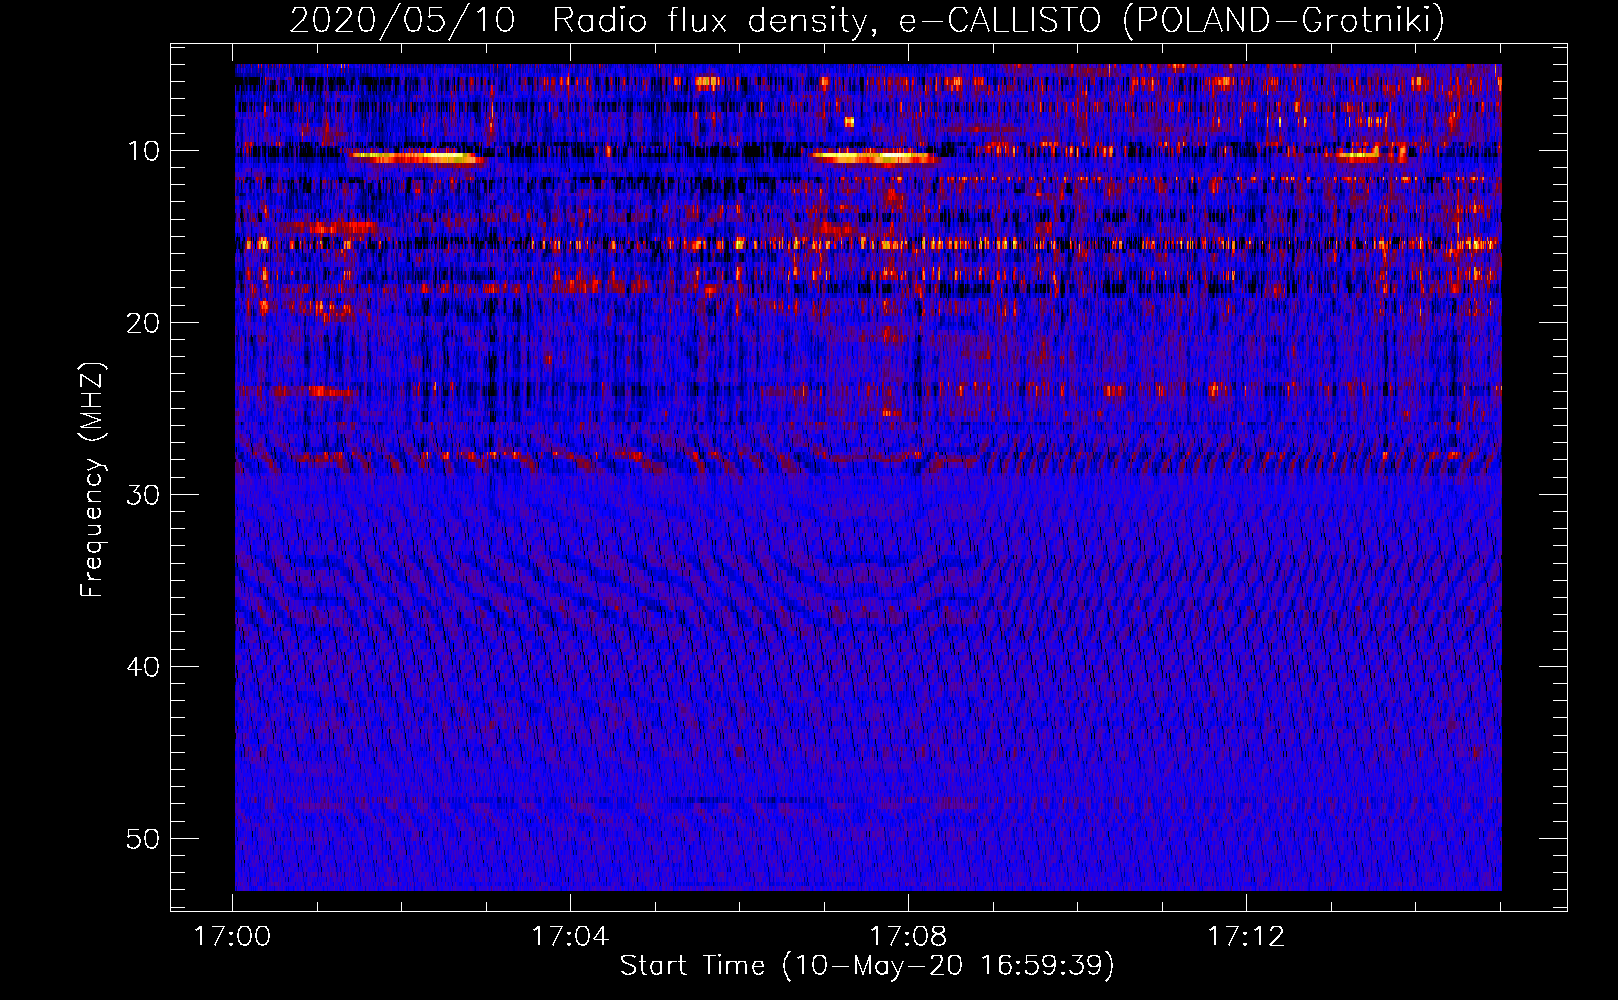The image size is (1618, 1000).
Task: Click the date '2020/05/10' in the title
Action: coord(402,20)
